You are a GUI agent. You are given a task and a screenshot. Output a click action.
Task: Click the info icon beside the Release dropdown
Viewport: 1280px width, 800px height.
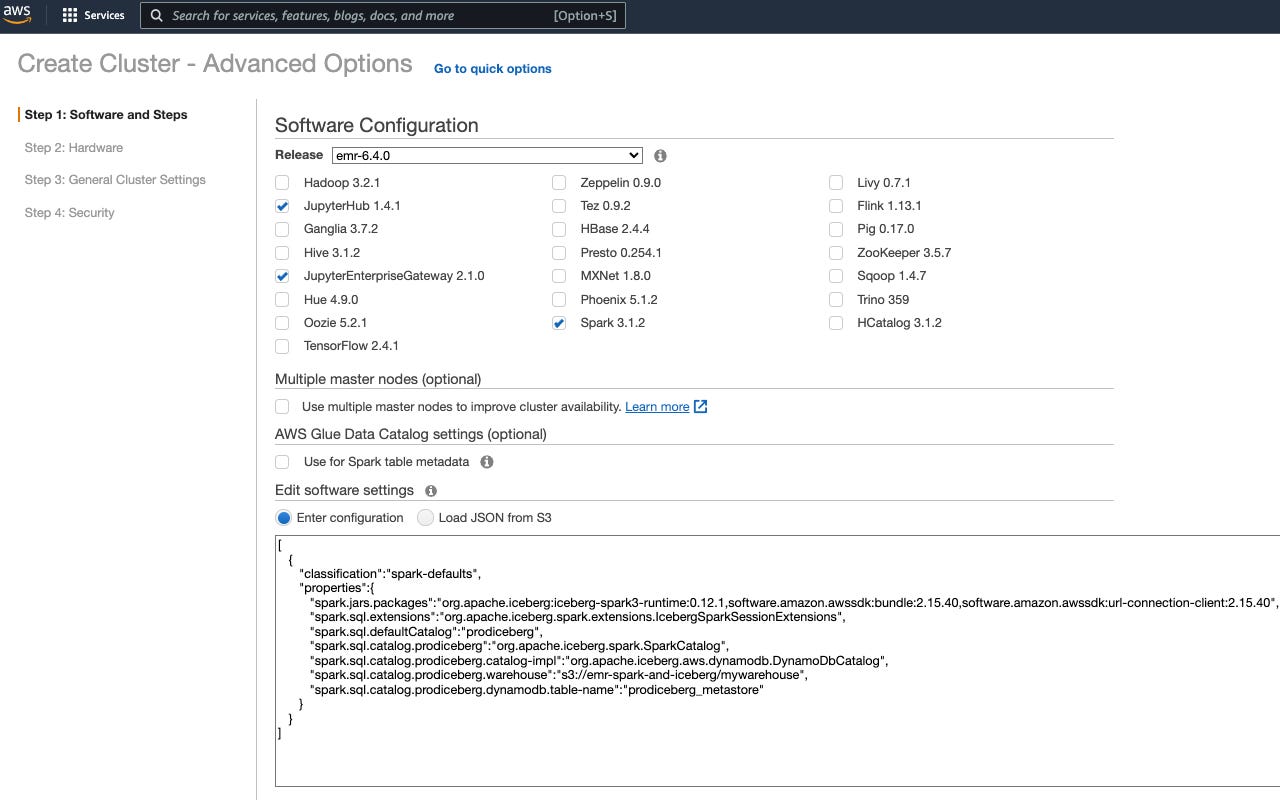[658, 155]
